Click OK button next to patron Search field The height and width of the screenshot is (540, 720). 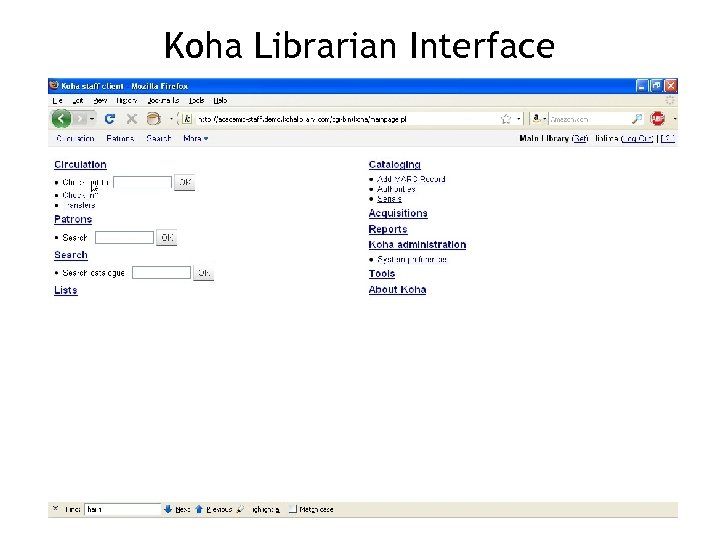coord(167,237)
